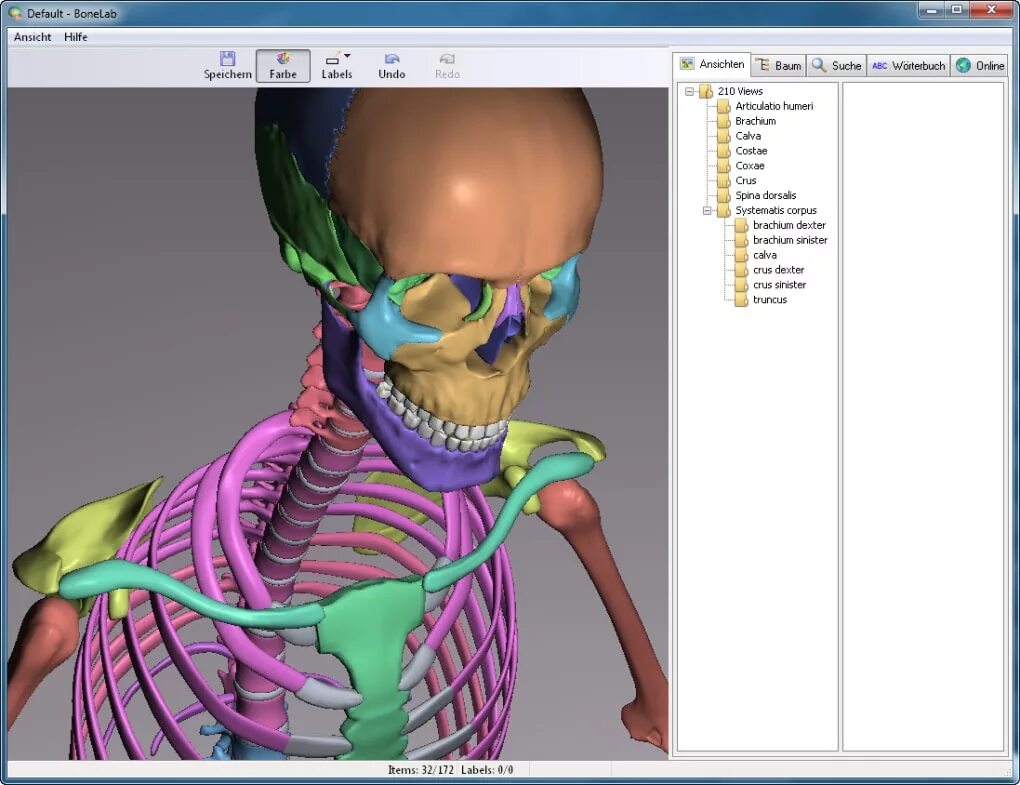Click the Undo toolbar button

coord(392,66)
